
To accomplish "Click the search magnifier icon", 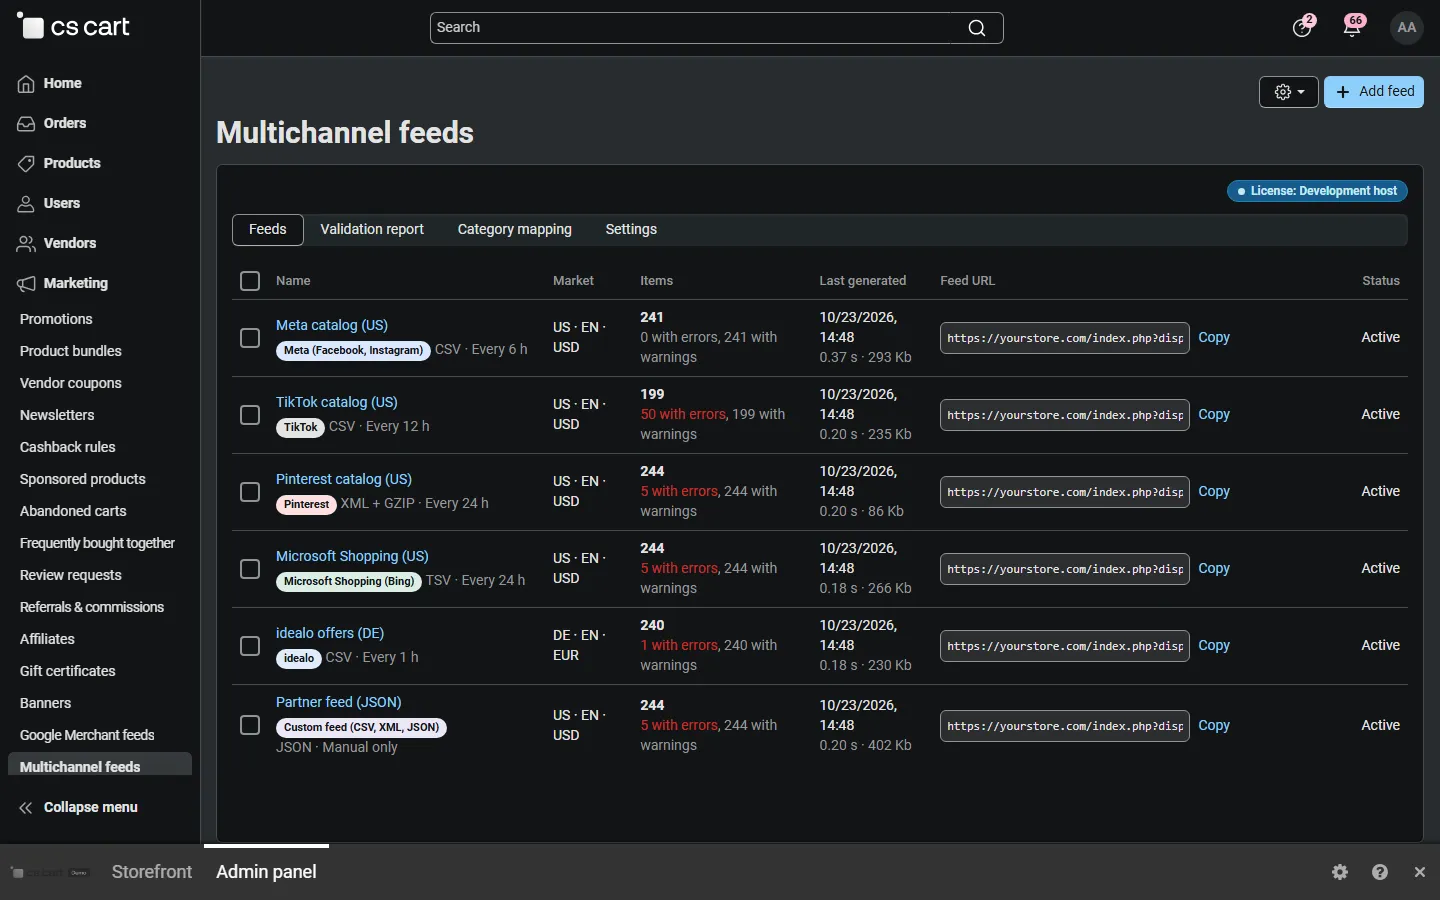I will 977,28.
